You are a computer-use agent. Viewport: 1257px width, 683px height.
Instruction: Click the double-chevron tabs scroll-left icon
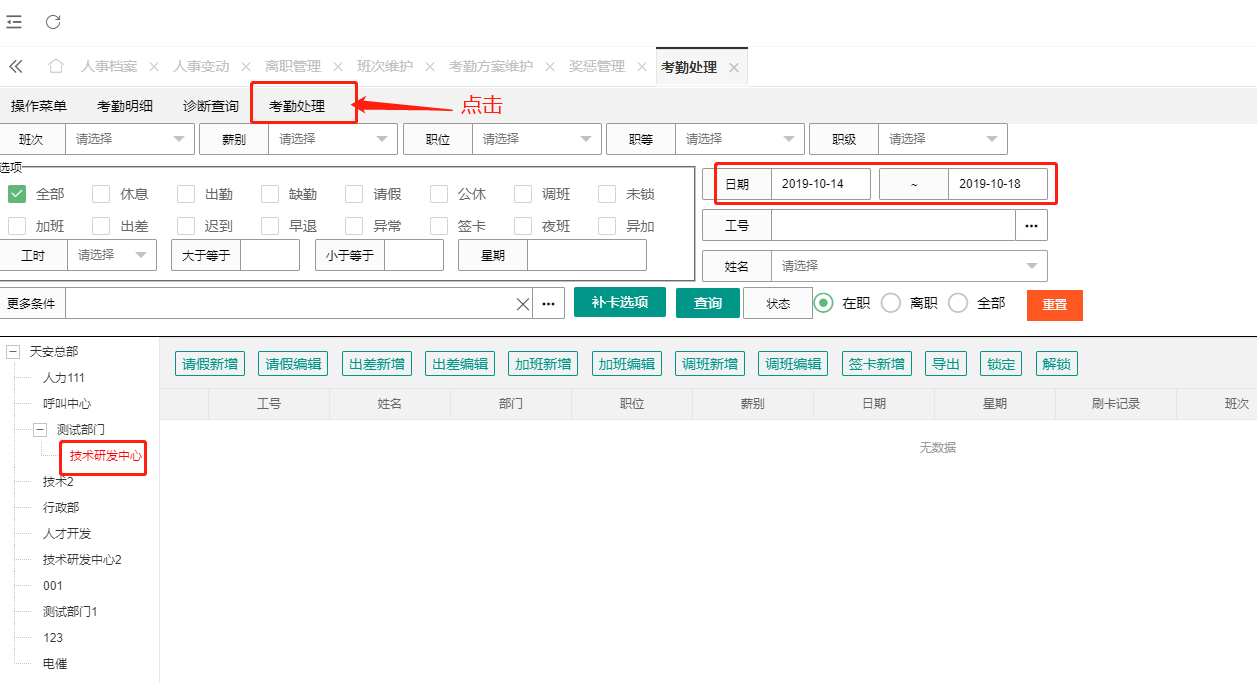(x=16, y=67)
